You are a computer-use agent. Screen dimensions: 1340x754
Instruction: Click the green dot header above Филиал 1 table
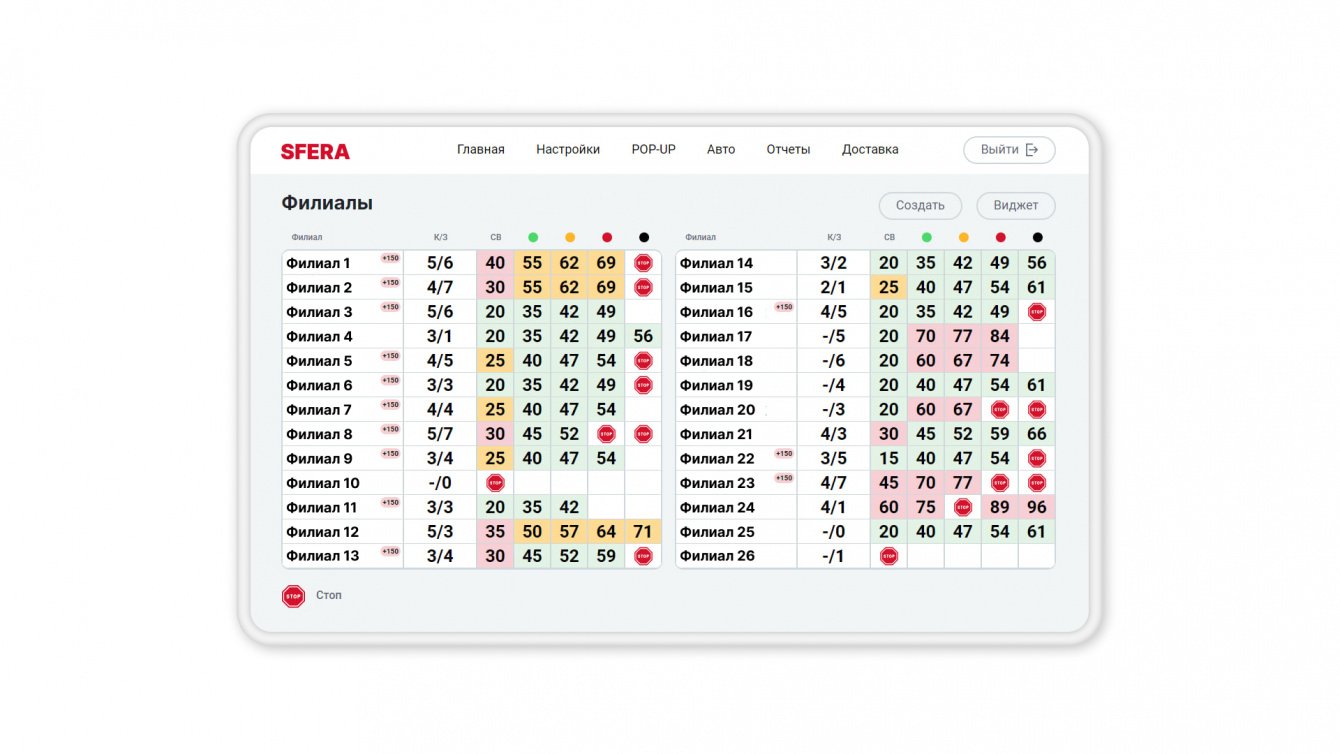533,237
